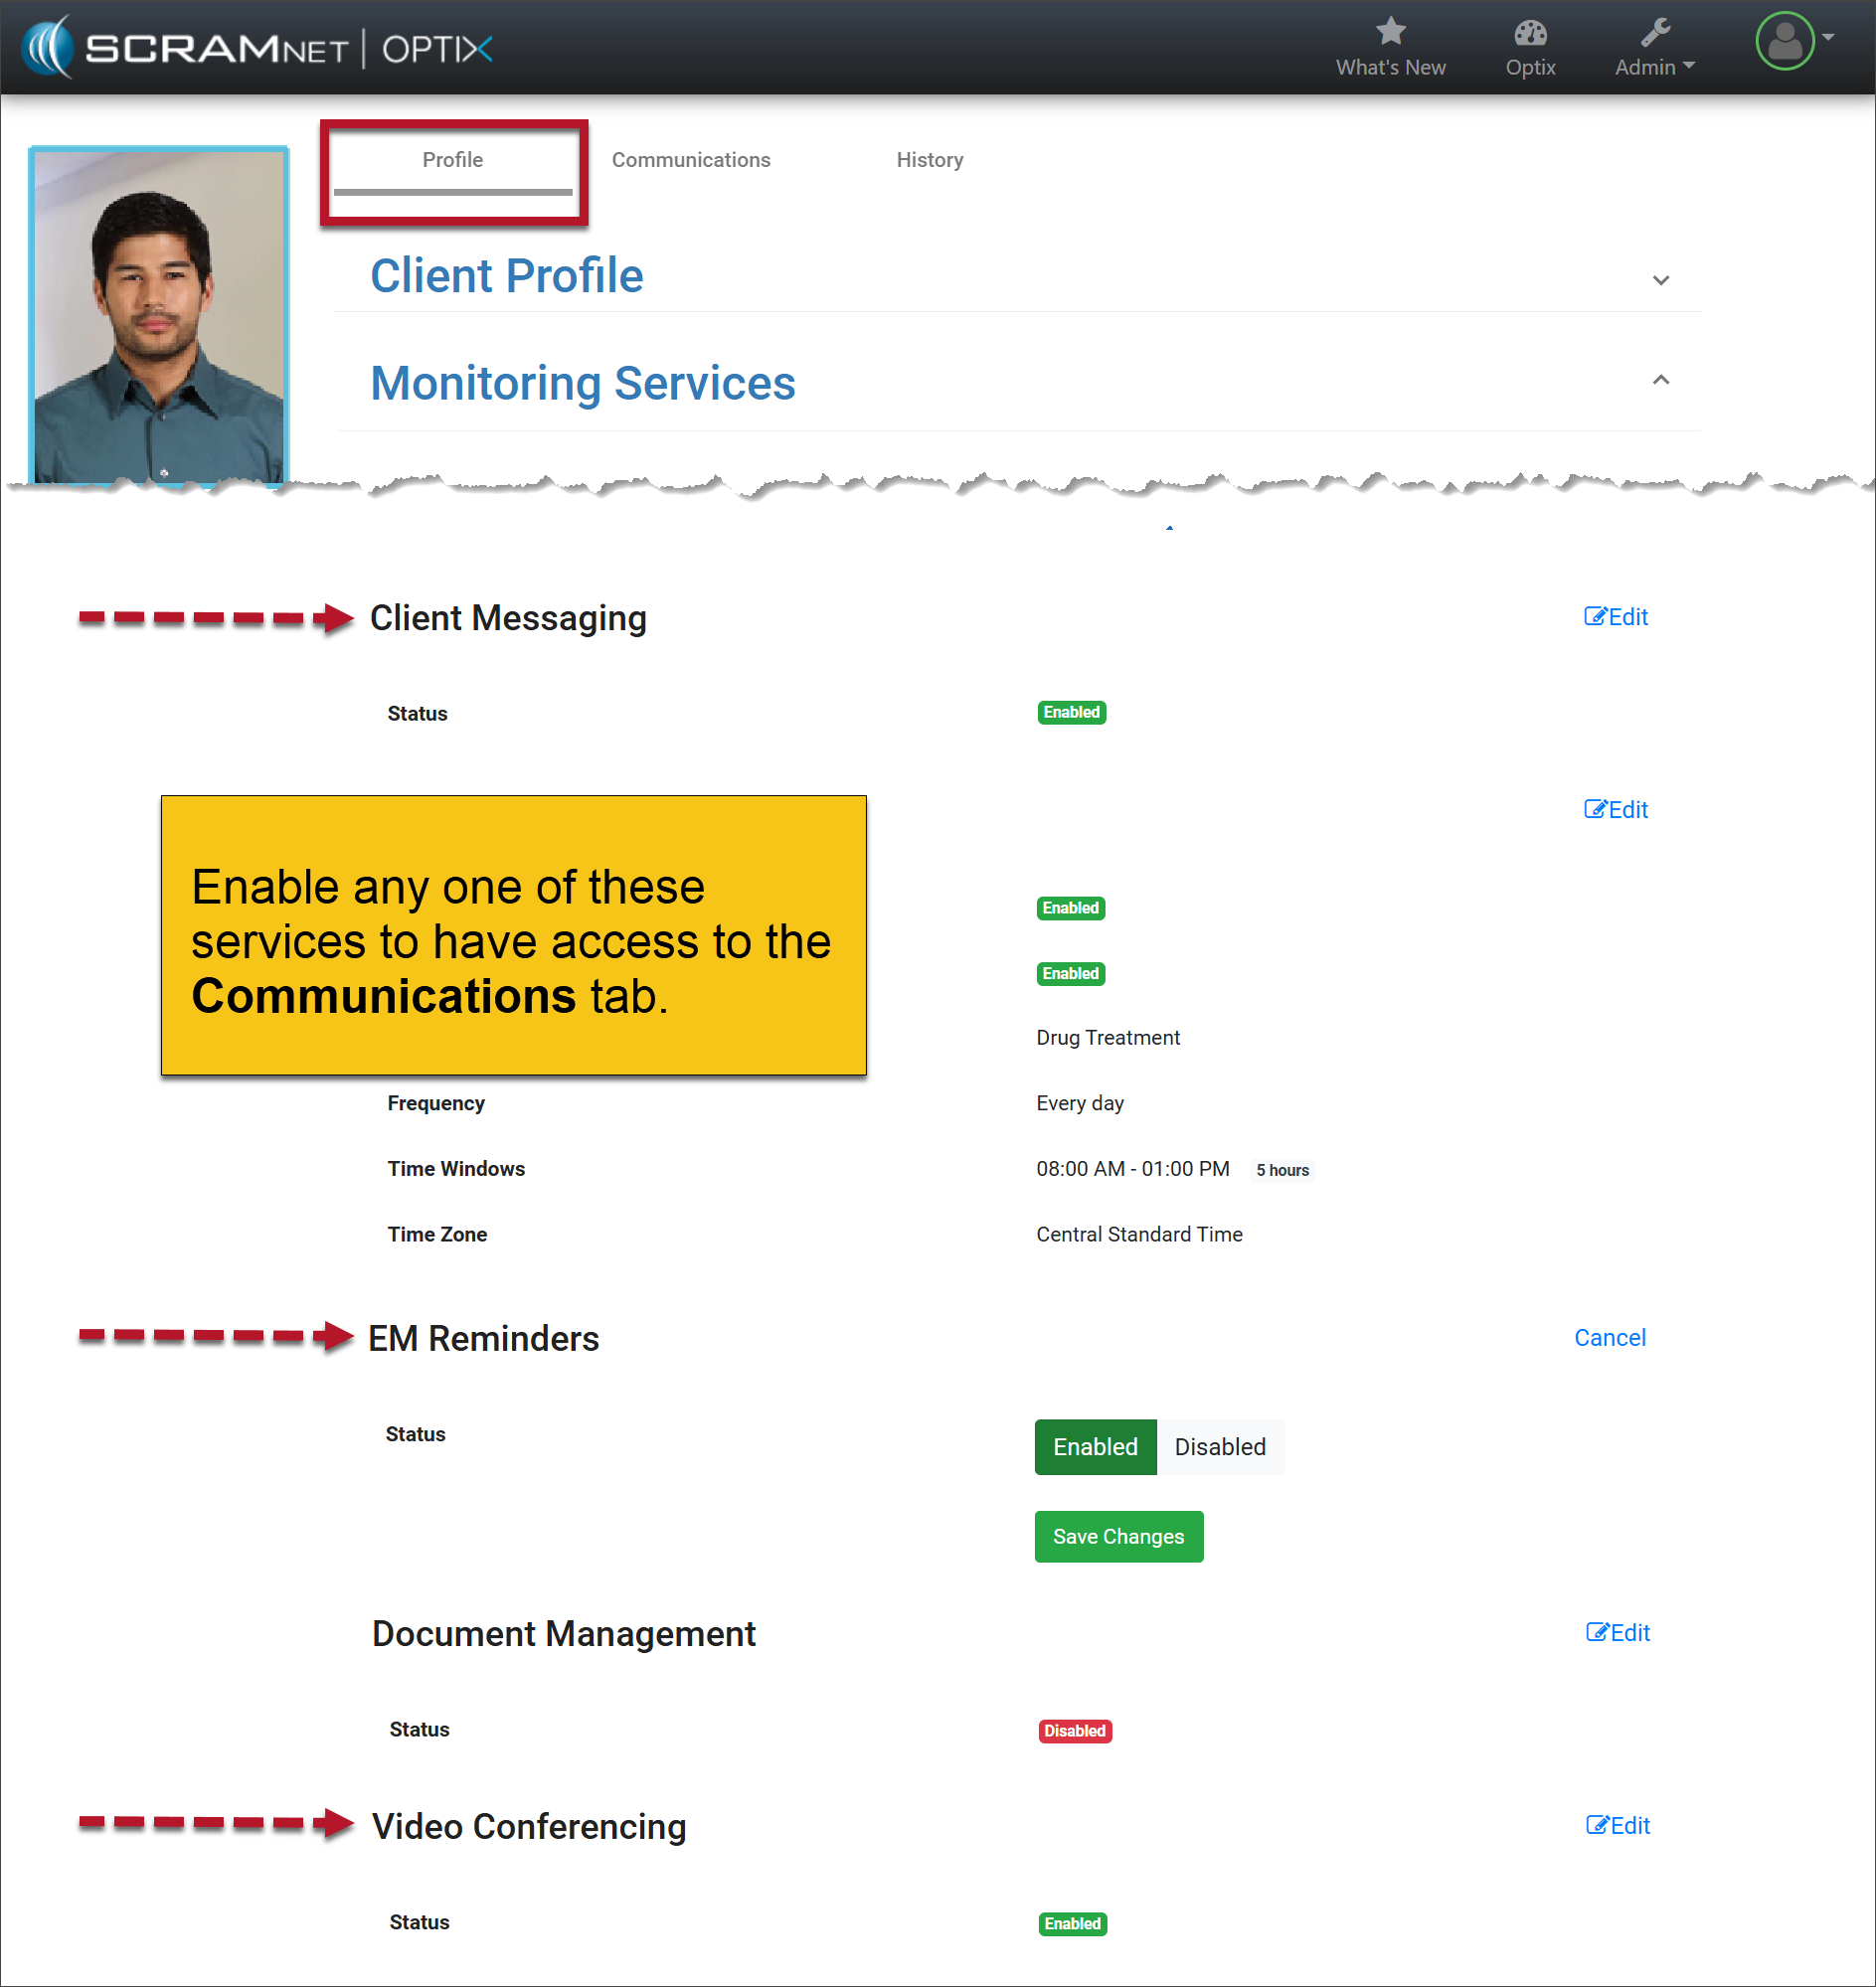Click the Document Management edit pencil icon
The height and width of the screenshot is (1987, 1876).
1597,1633
